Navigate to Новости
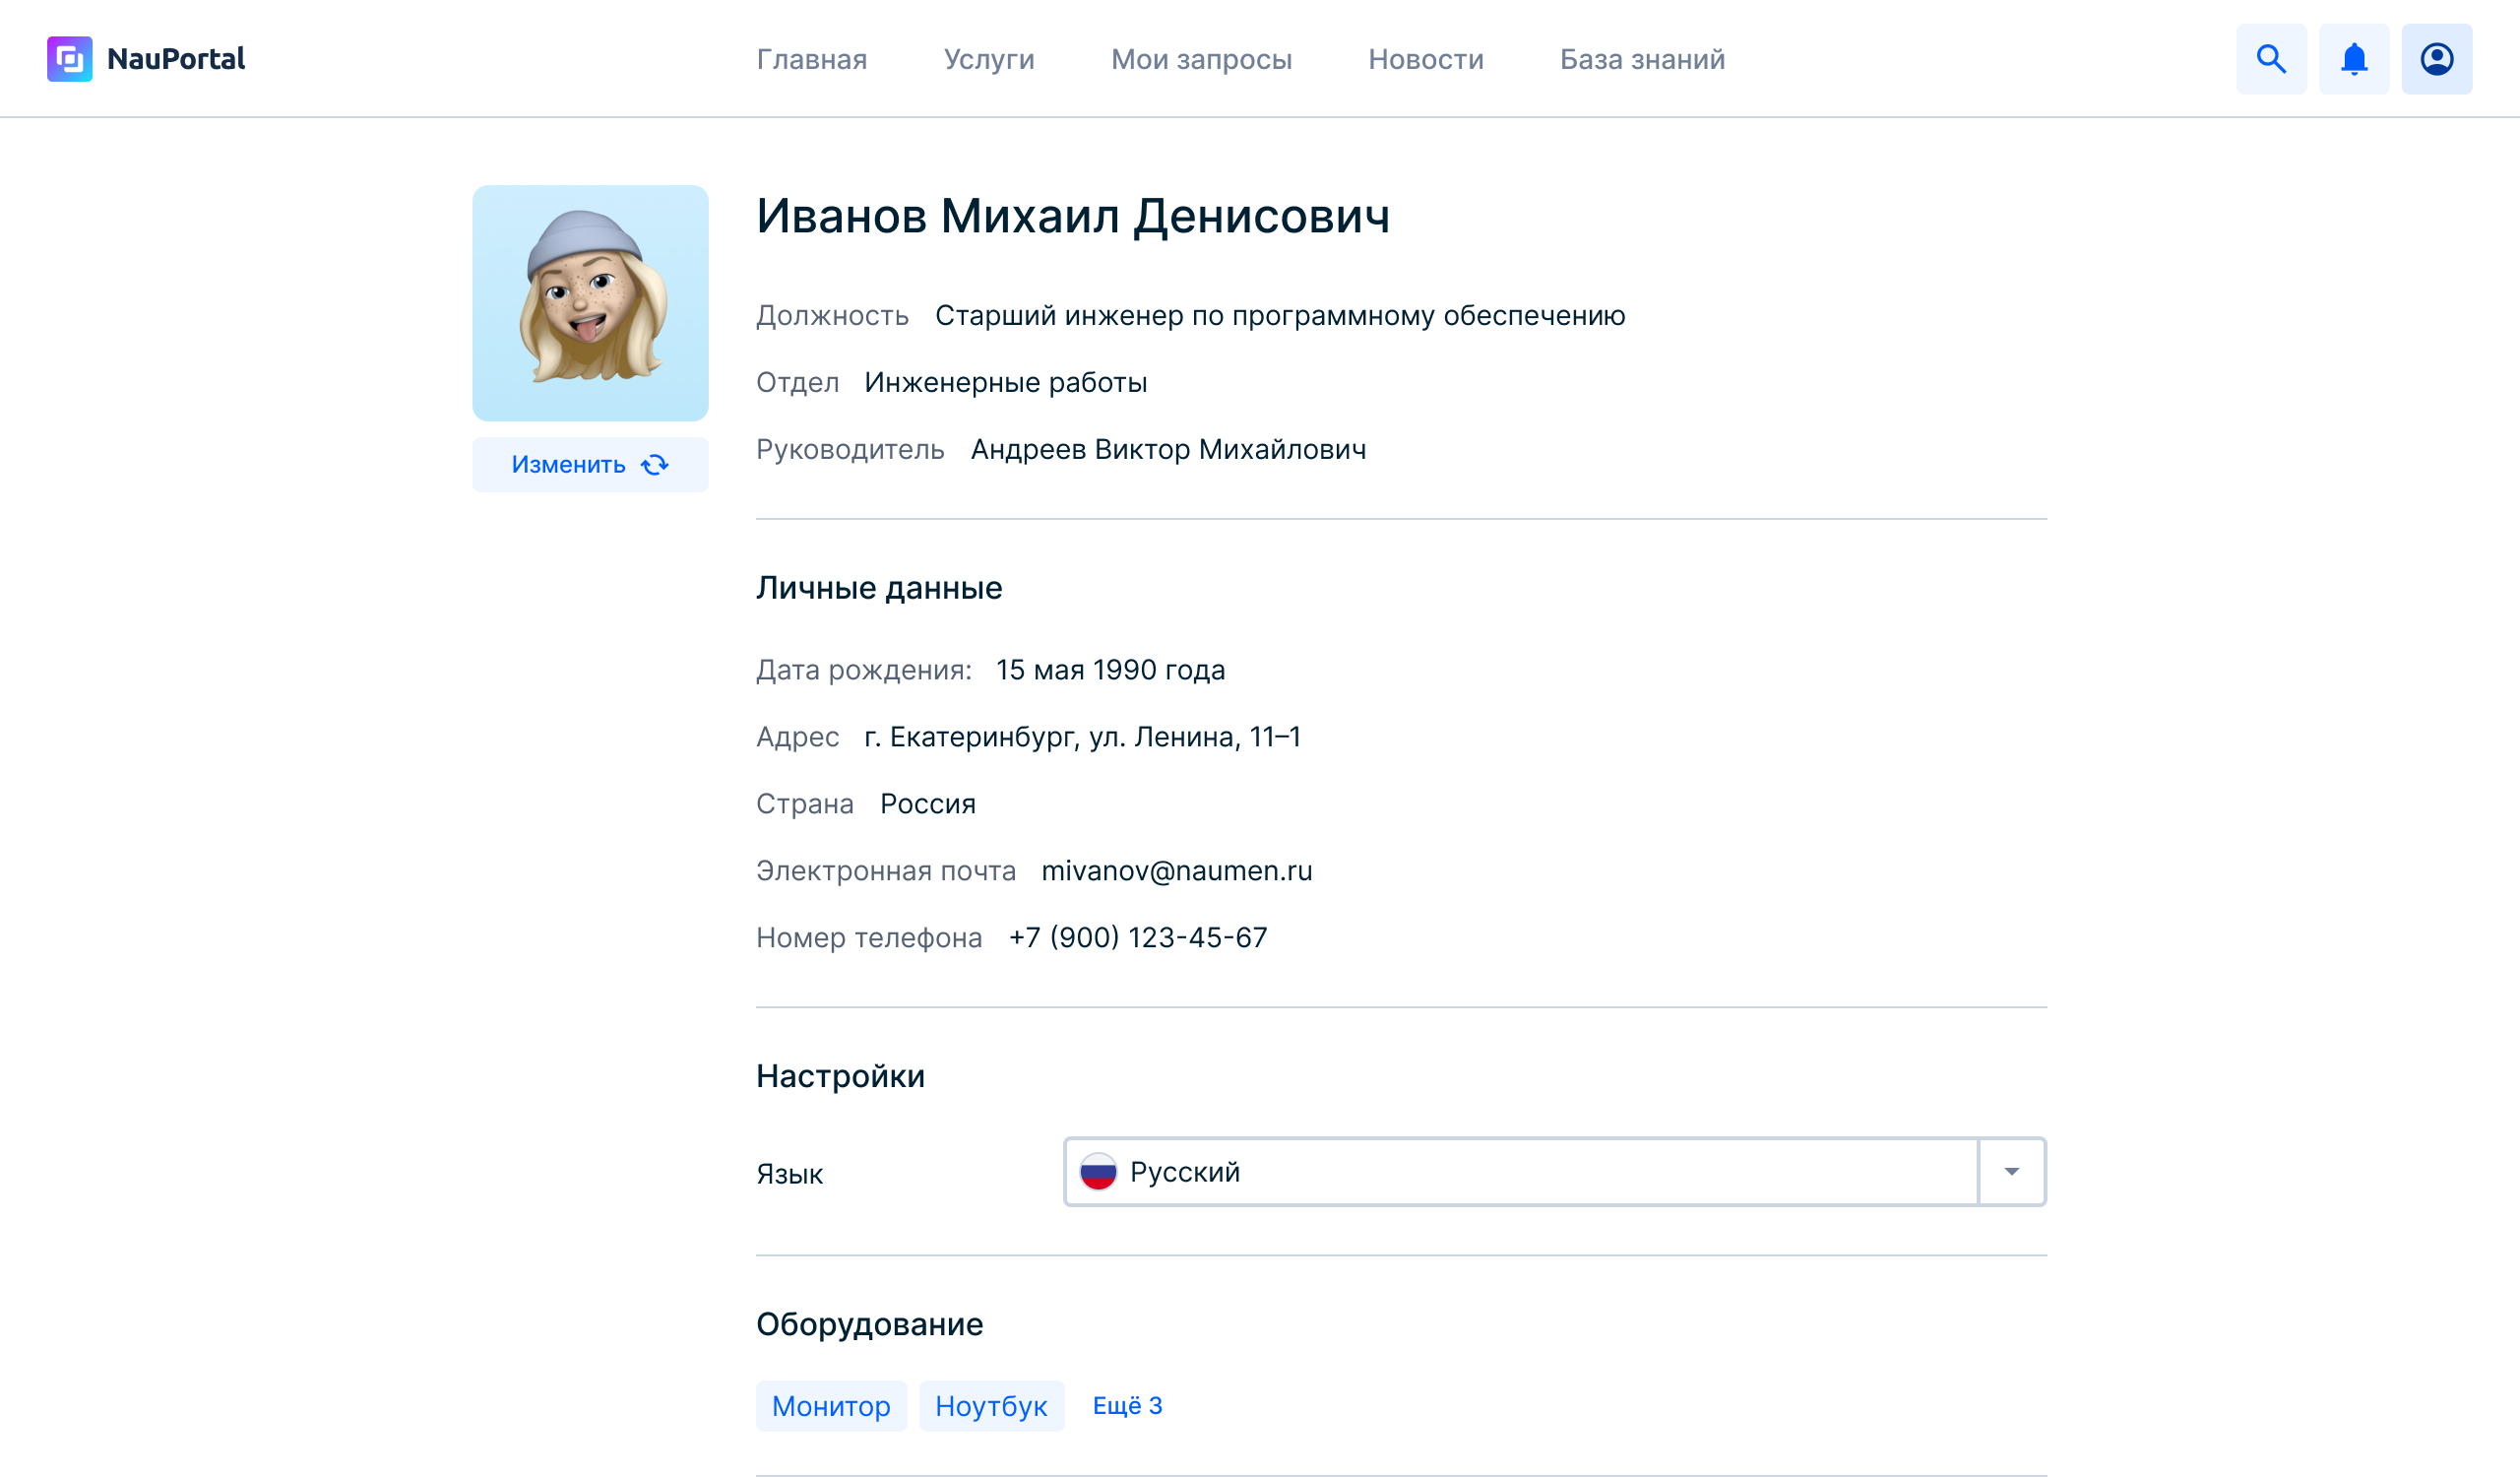Viewport: 2520px width, 1477px height. (x=1426, y=60)
